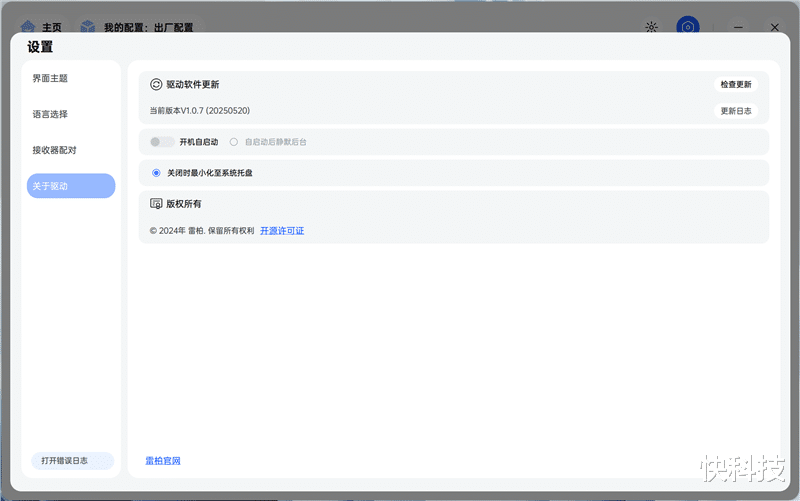Click 打开错误日志 button

[x=72, y=461]
